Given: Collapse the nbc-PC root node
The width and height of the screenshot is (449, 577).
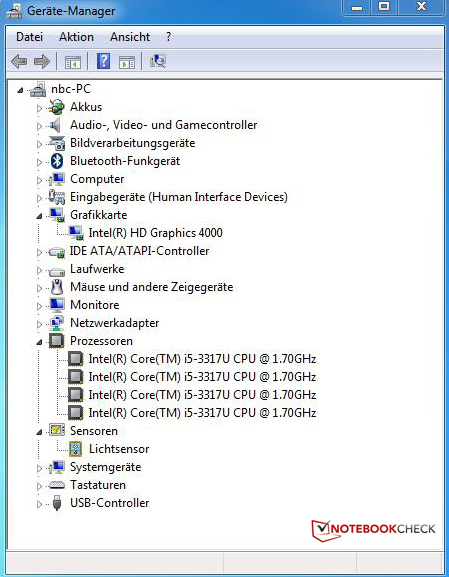Looking at the screenshot, I should click(x=20, y=90).
